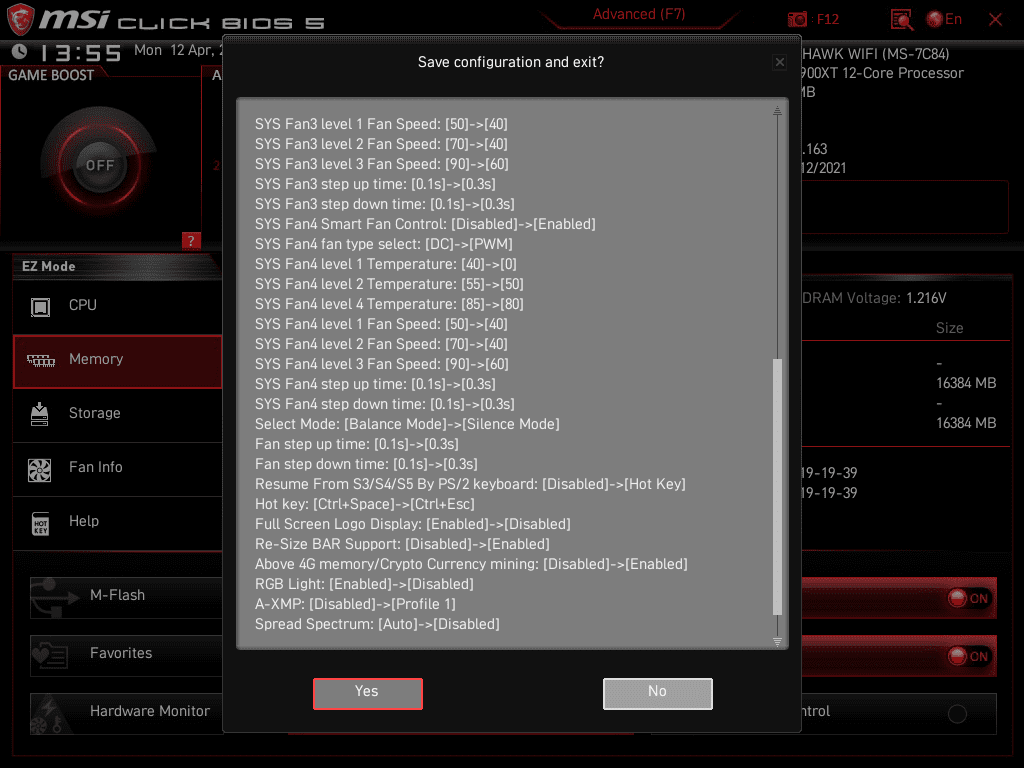This screenshot has width=1024, height=768.
Task: Click the A-XMP Profile 1 change line
Action: click(355, 604)
